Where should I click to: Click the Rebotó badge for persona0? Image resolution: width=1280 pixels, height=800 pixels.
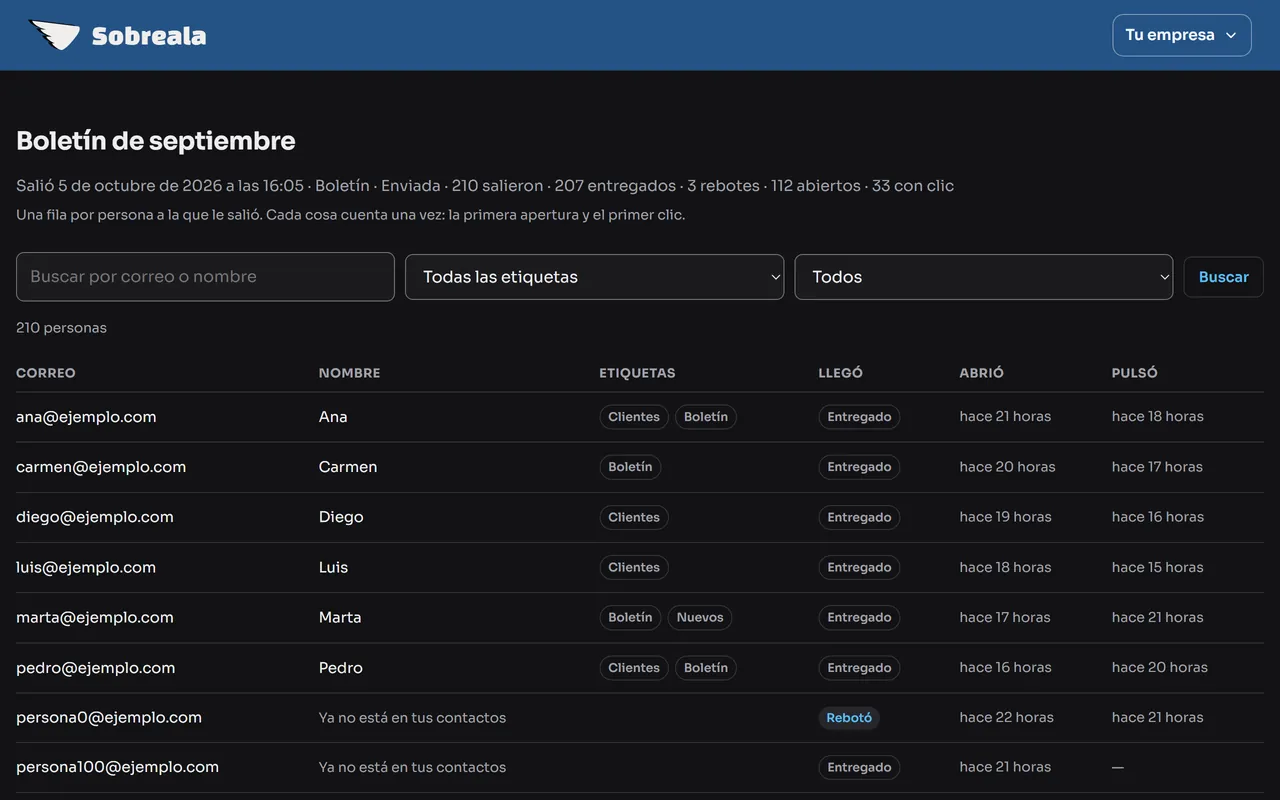tap(849, 717)
